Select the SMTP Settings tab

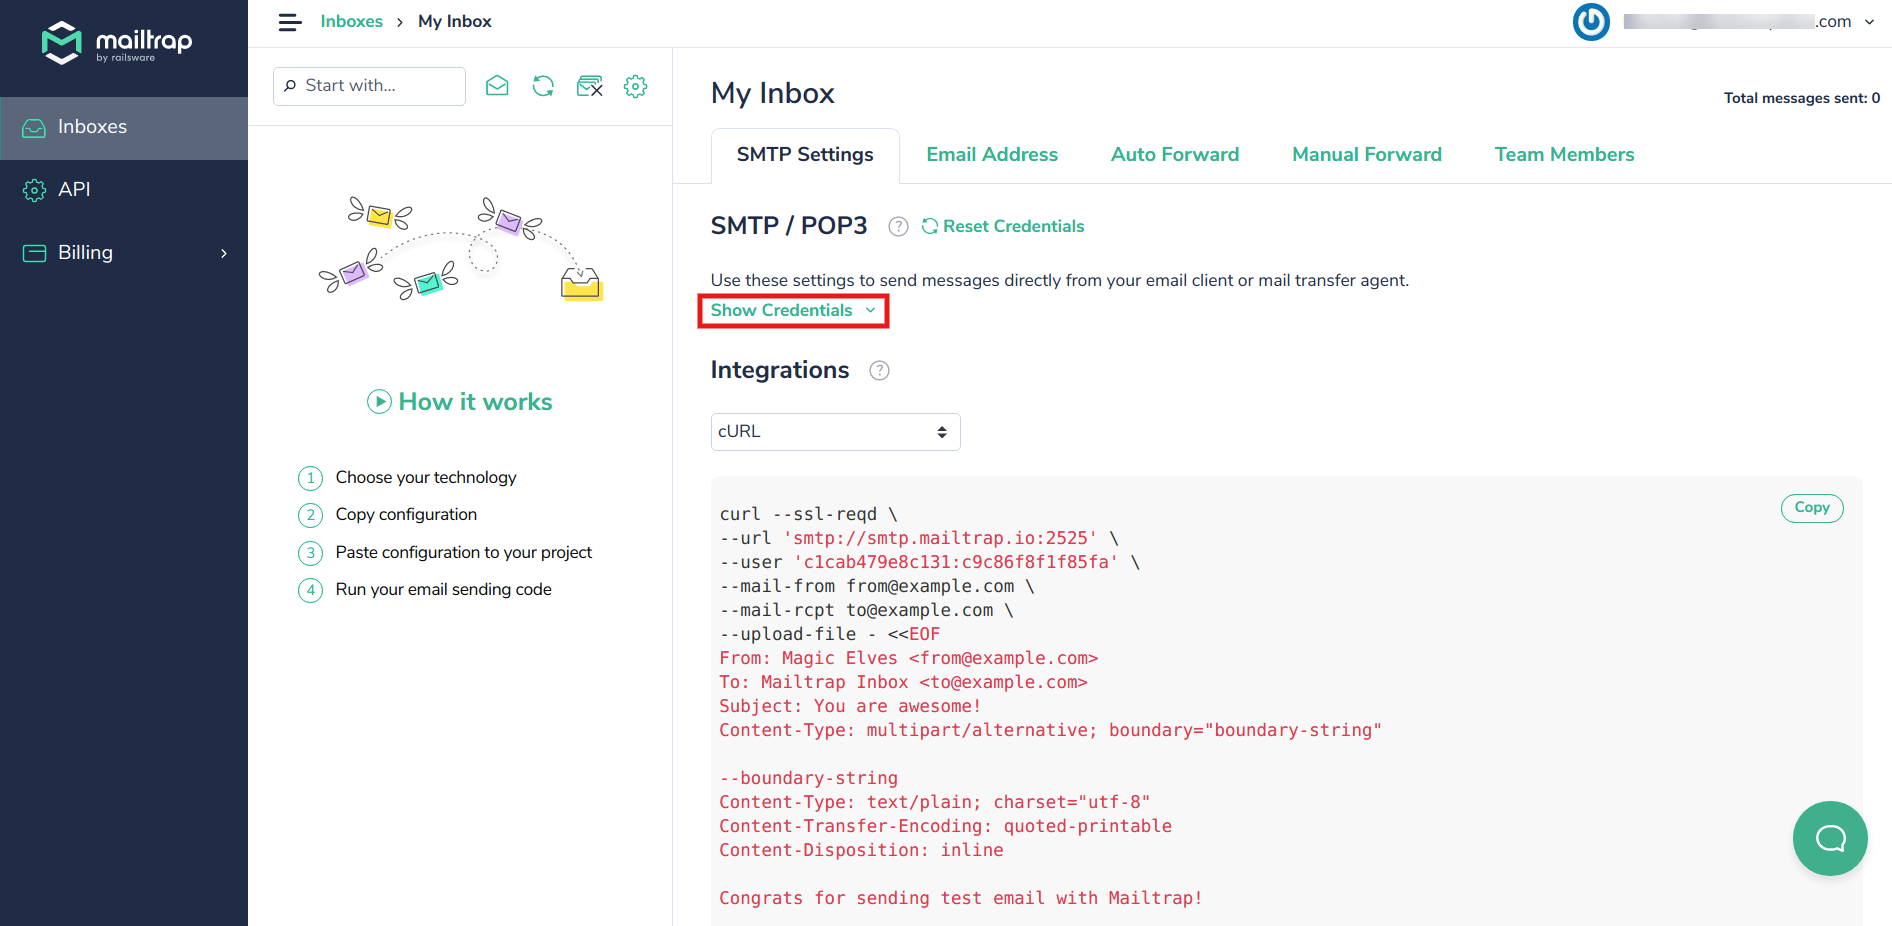click(x=805, y=155)
